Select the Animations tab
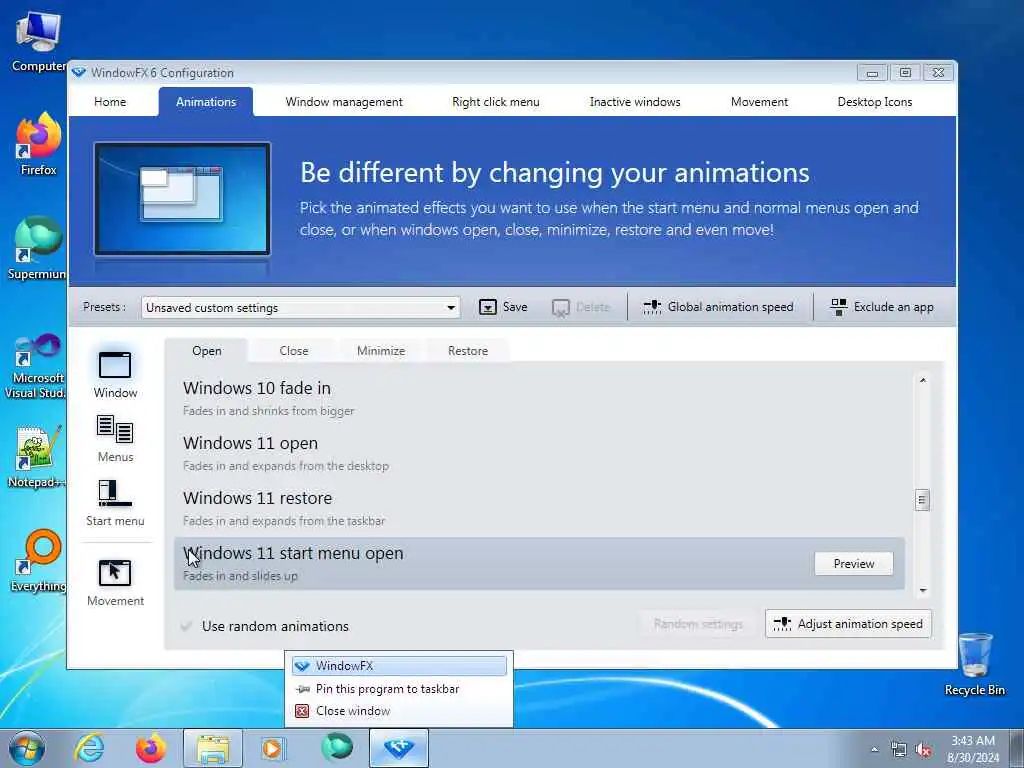Screen dimensions: 1024x768 coord(206,102)
